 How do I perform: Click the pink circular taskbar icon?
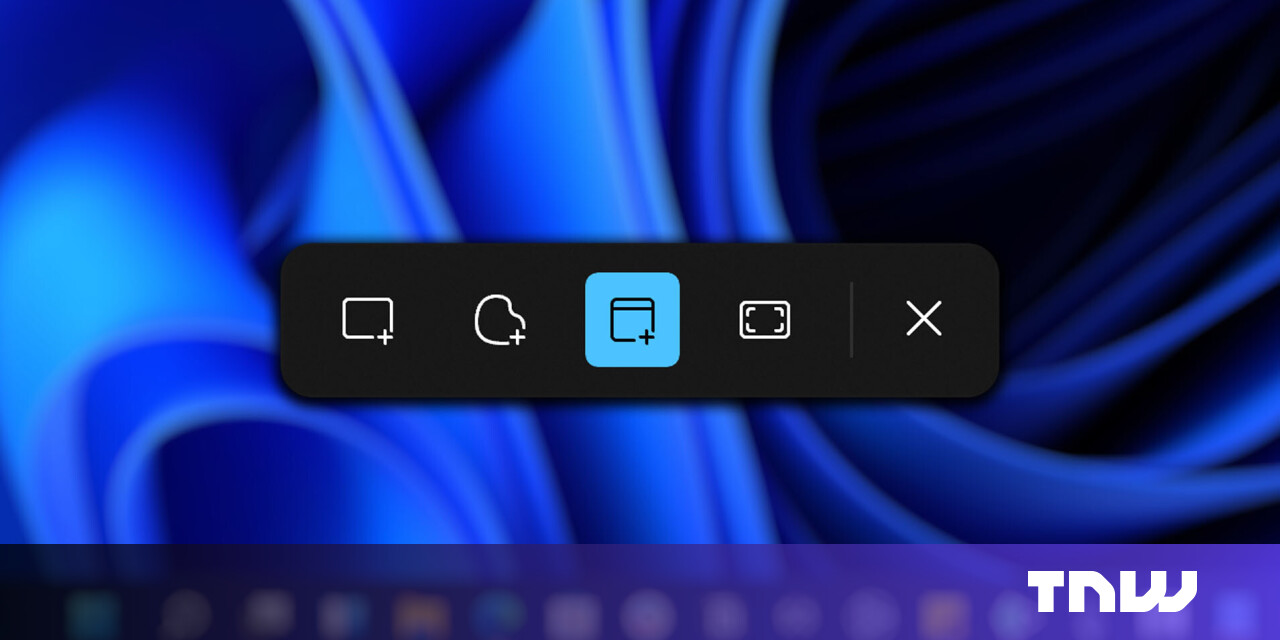[x=645, y=617]
